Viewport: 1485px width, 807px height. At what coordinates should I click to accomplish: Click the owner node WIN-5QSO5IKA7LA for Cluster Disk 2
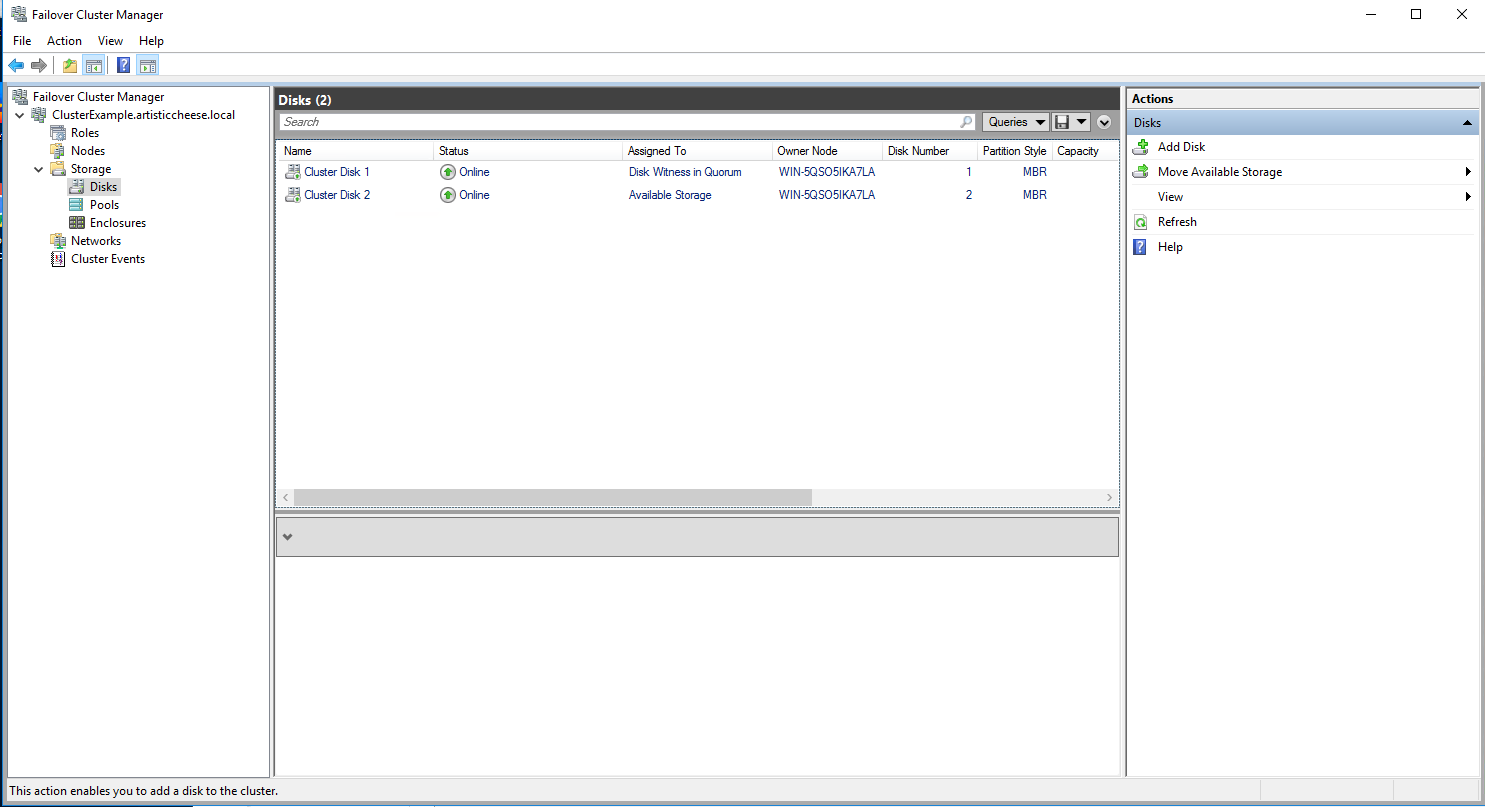827,195
